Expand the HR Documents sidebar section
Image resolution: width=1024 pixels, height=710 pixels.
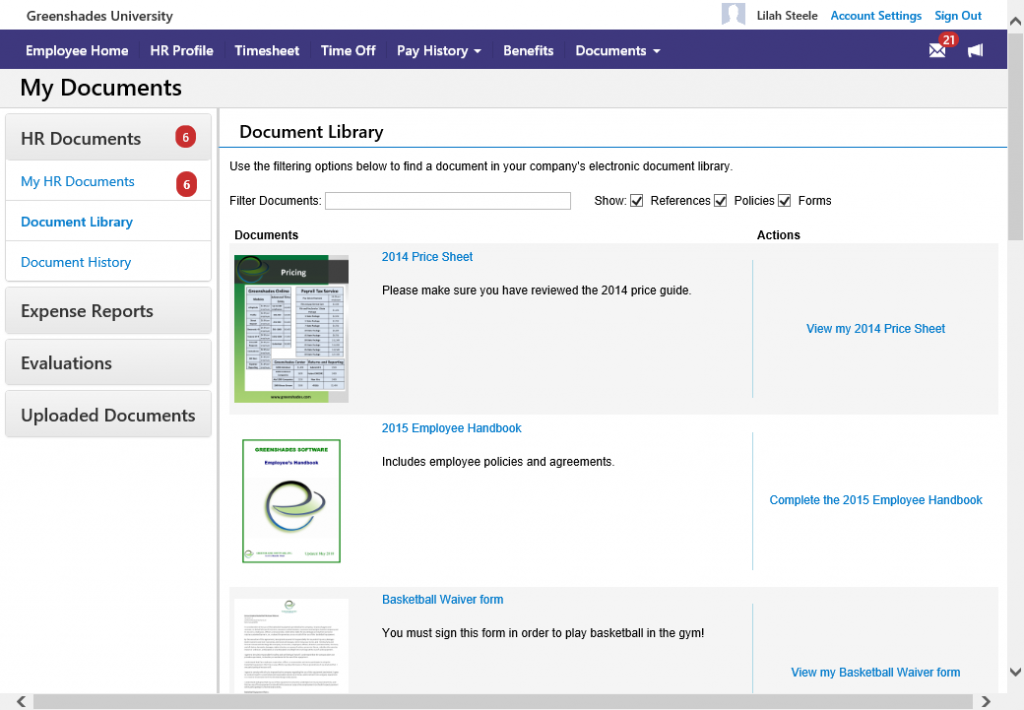click(108, 137)
